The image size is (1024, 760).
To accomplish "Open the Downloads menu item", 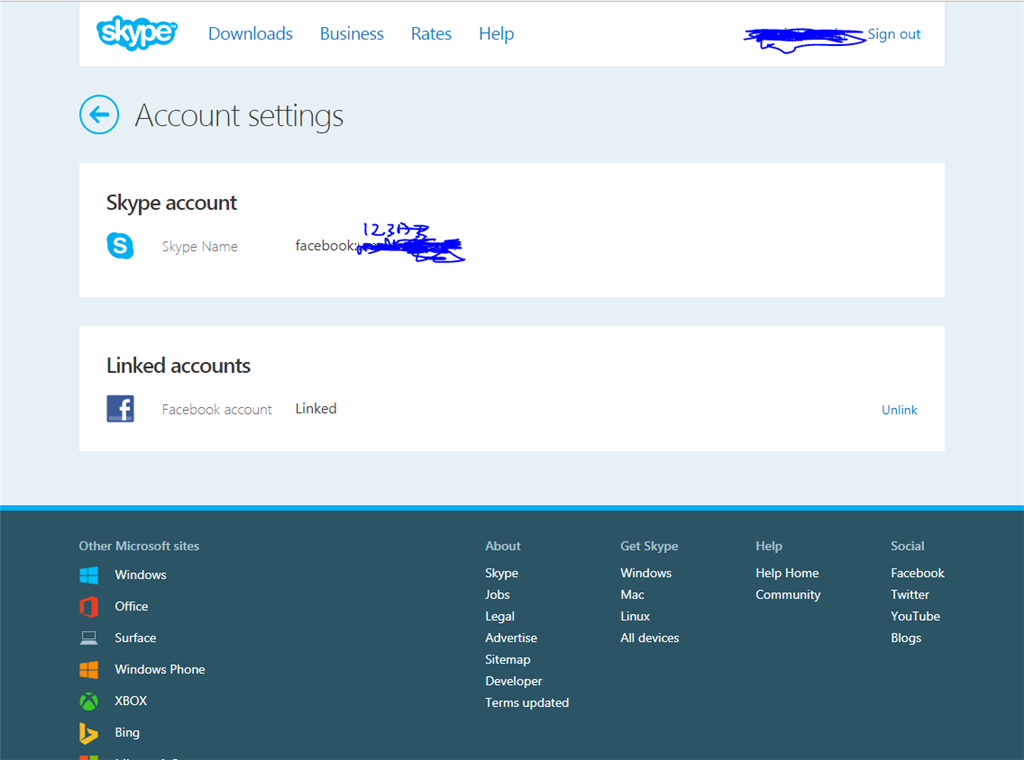I will (250, 34).
